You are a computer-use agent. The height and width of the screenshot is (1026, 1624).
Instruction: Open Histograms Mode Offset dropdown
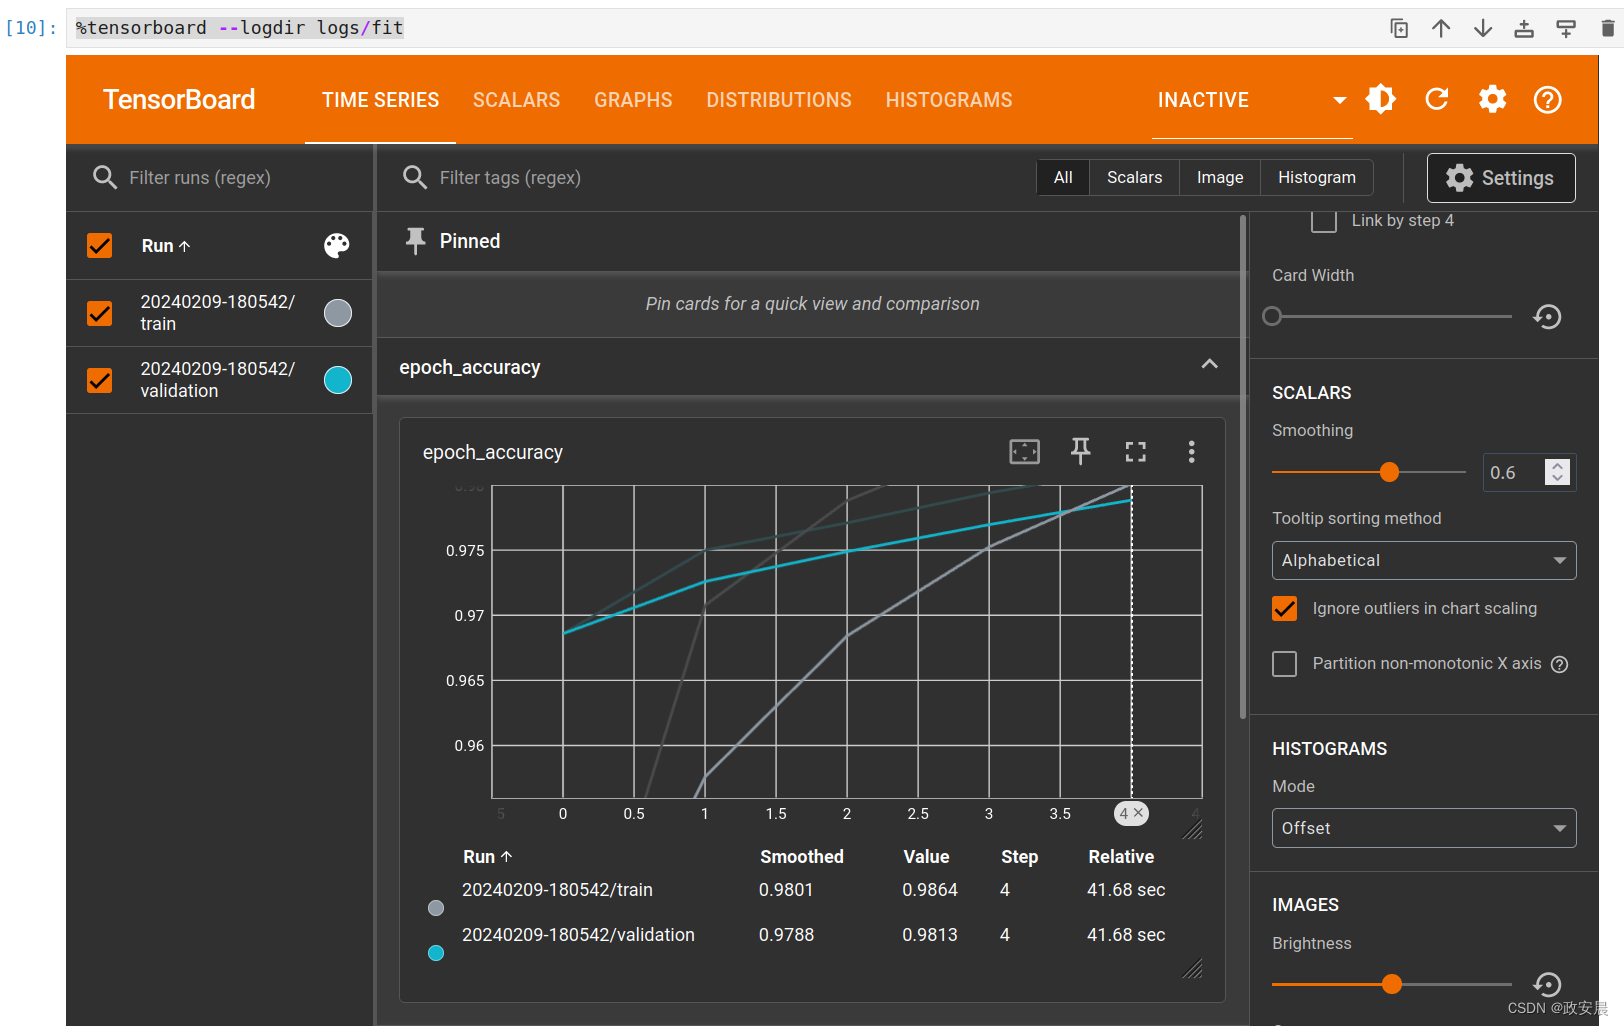point(1424,828)
